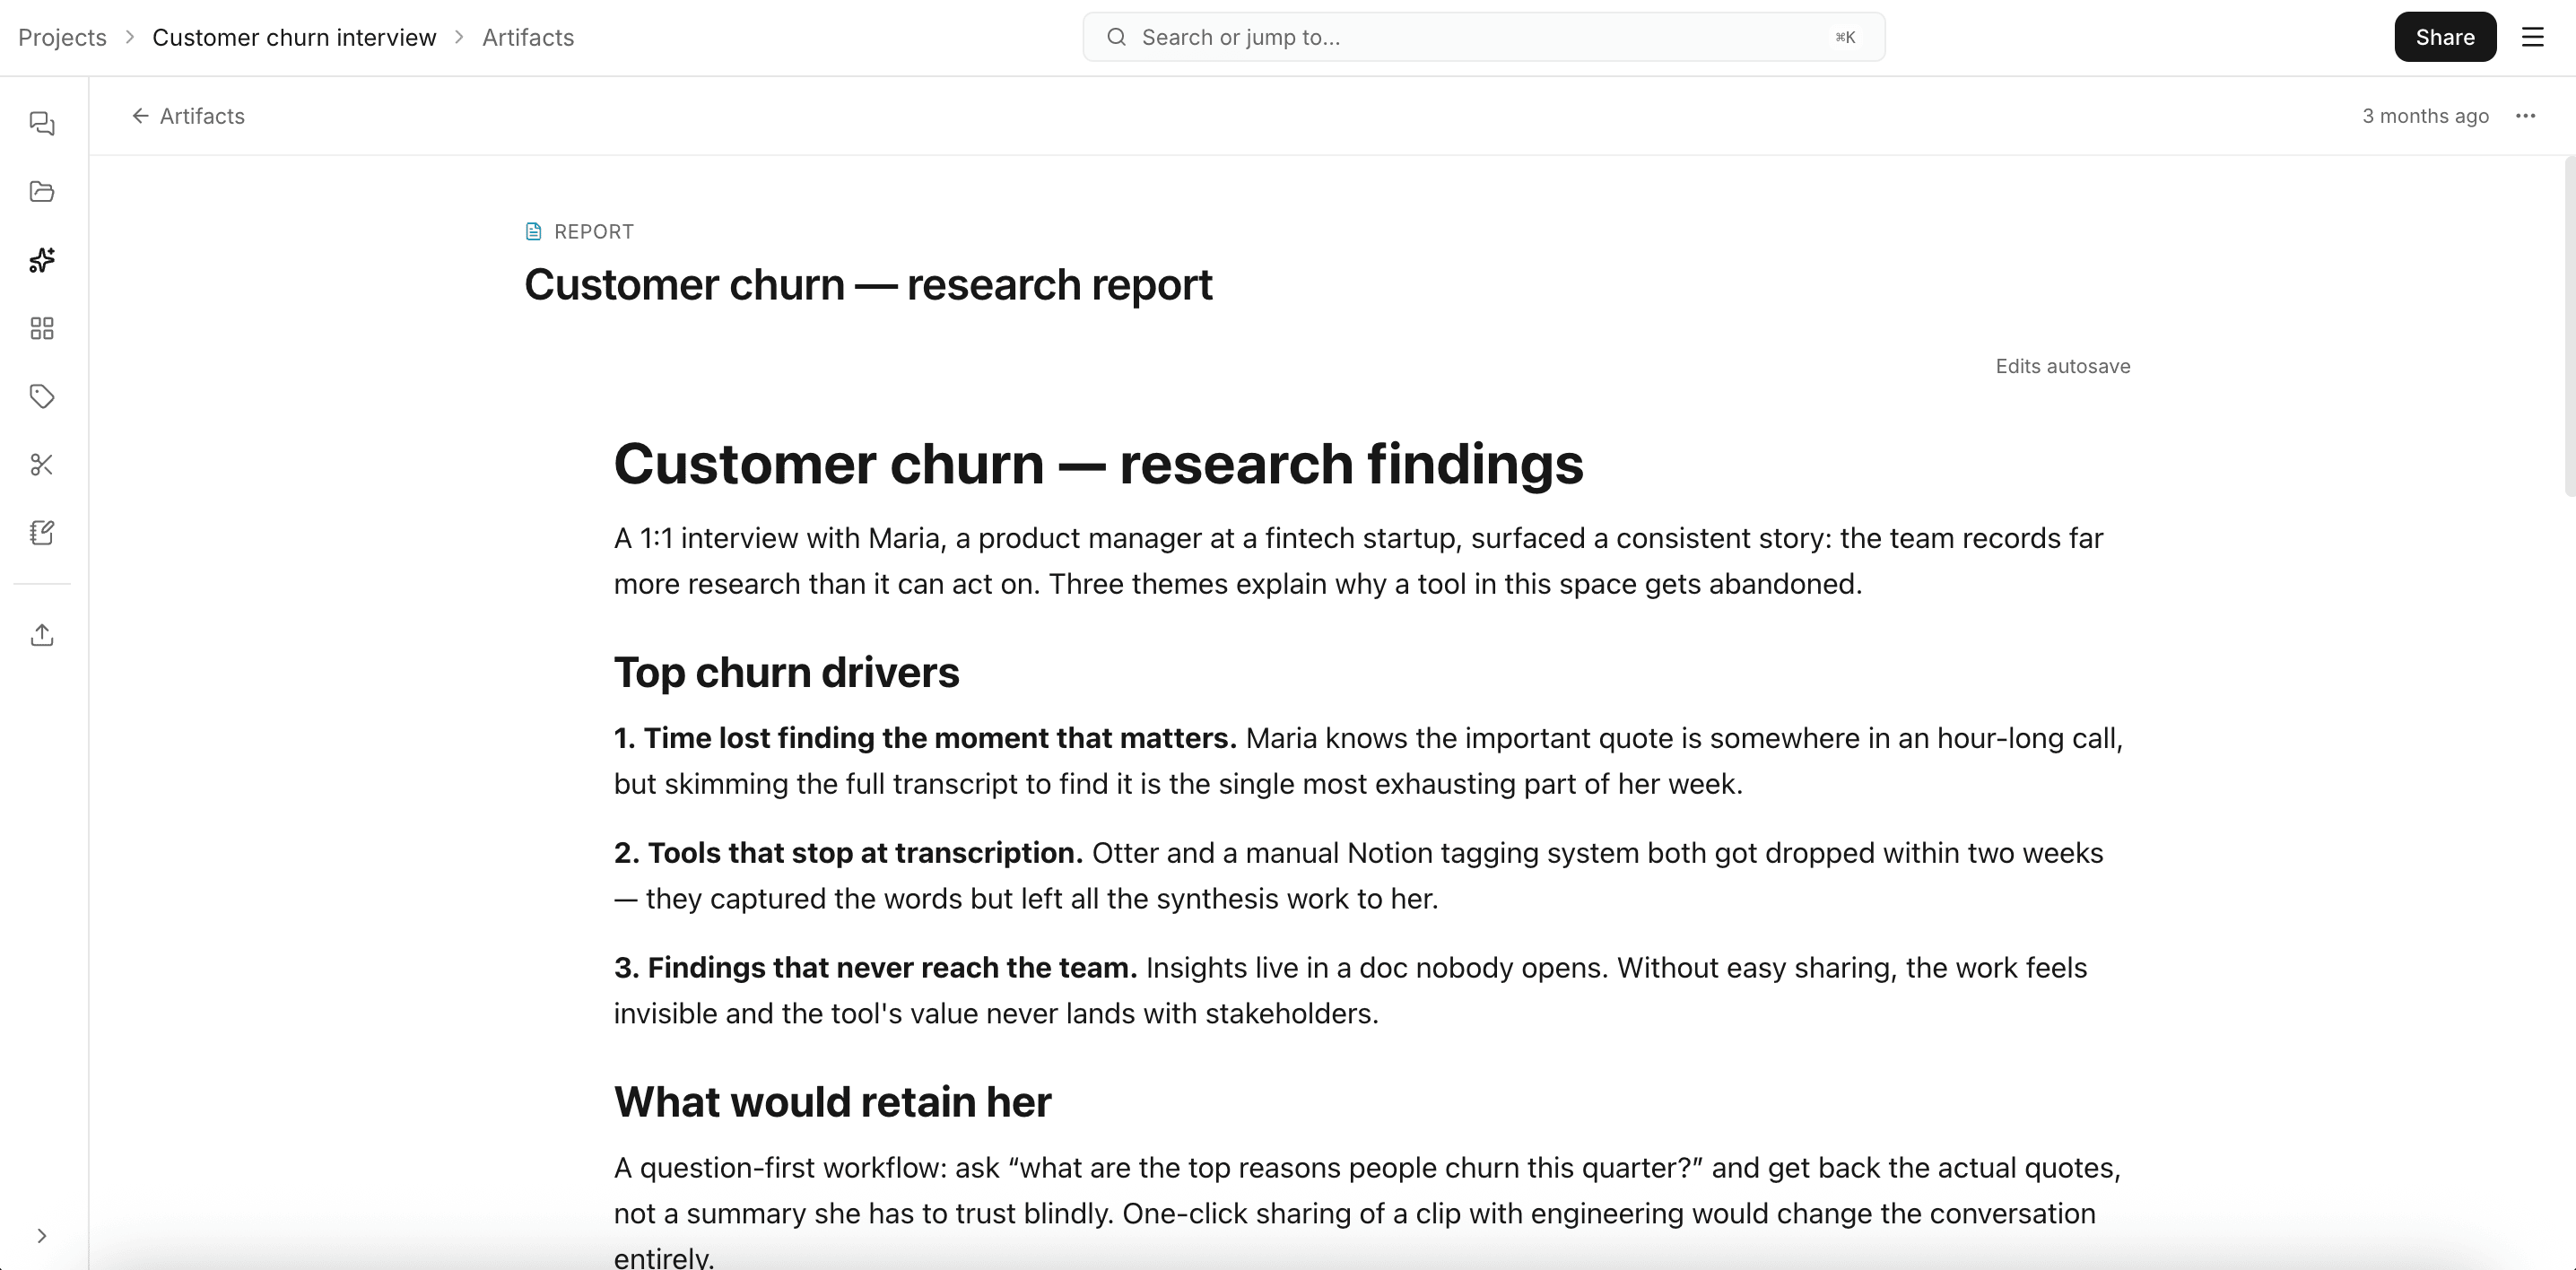
Task: Click the upload export sidebar icon
Action: point(42,635)
